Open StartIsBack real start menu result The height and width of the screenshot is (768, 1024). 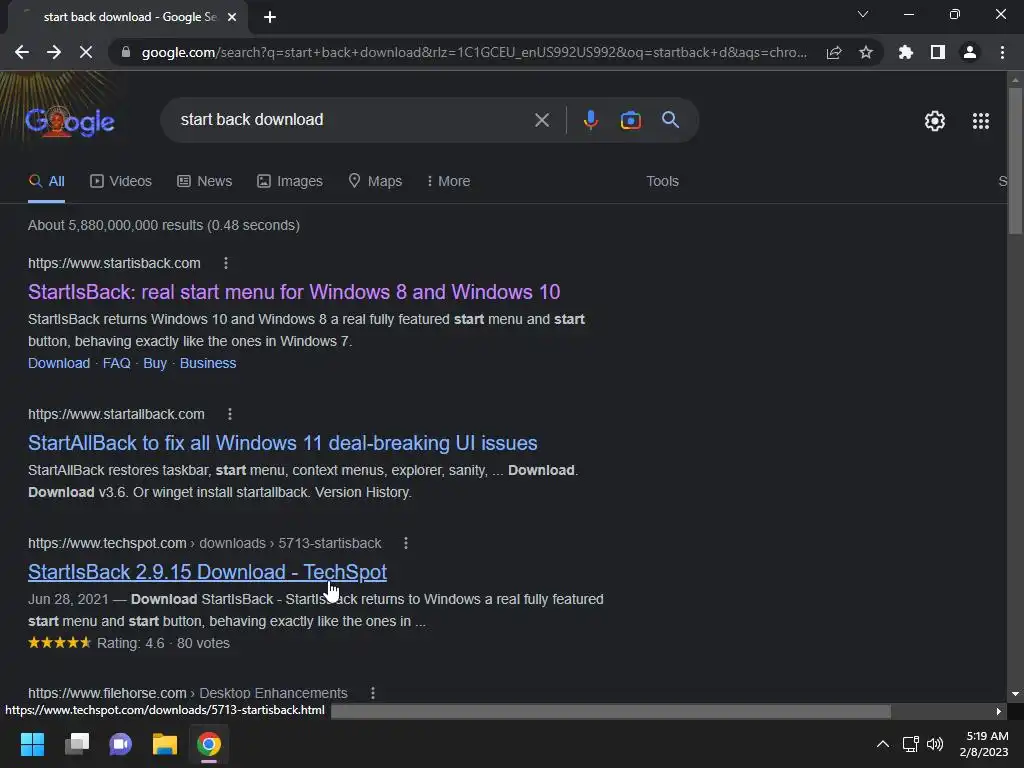(294, 292)
